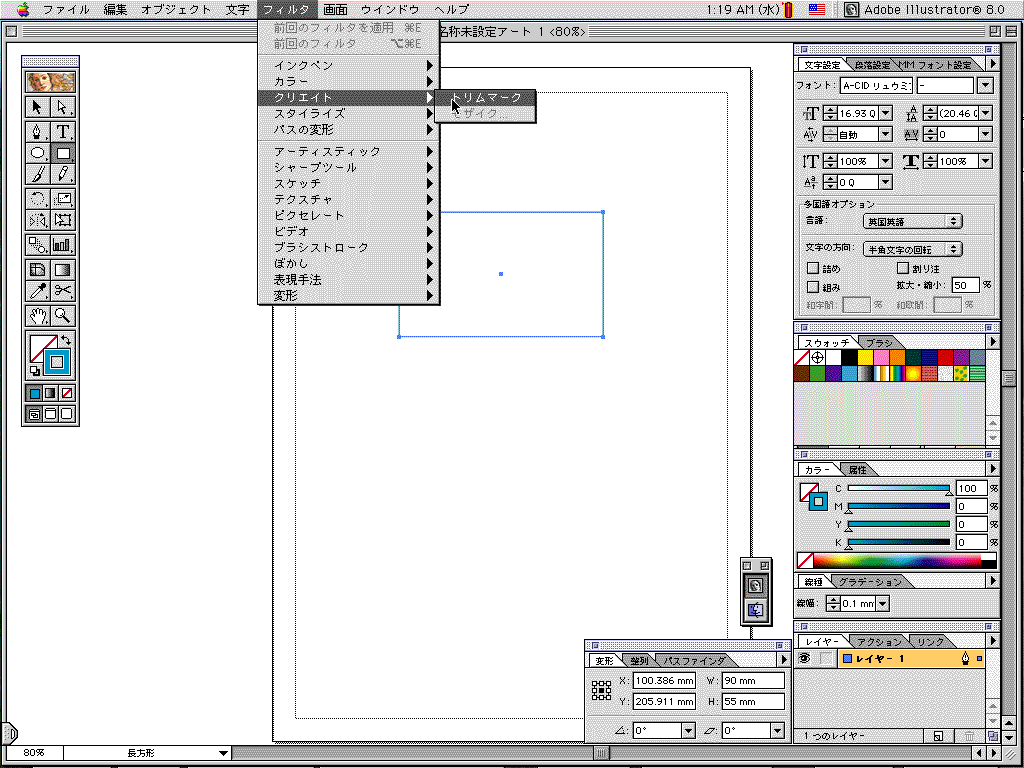Choose the Zoom magnifier tool
The image size is (1024, 768).
pos(63,316)
